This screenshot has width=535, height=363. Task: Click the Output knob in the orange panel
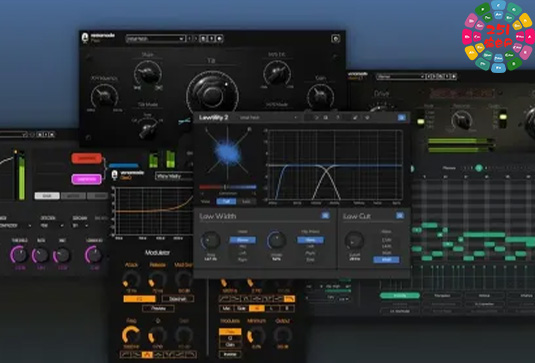pyautogui.click(x=282, y=335)
